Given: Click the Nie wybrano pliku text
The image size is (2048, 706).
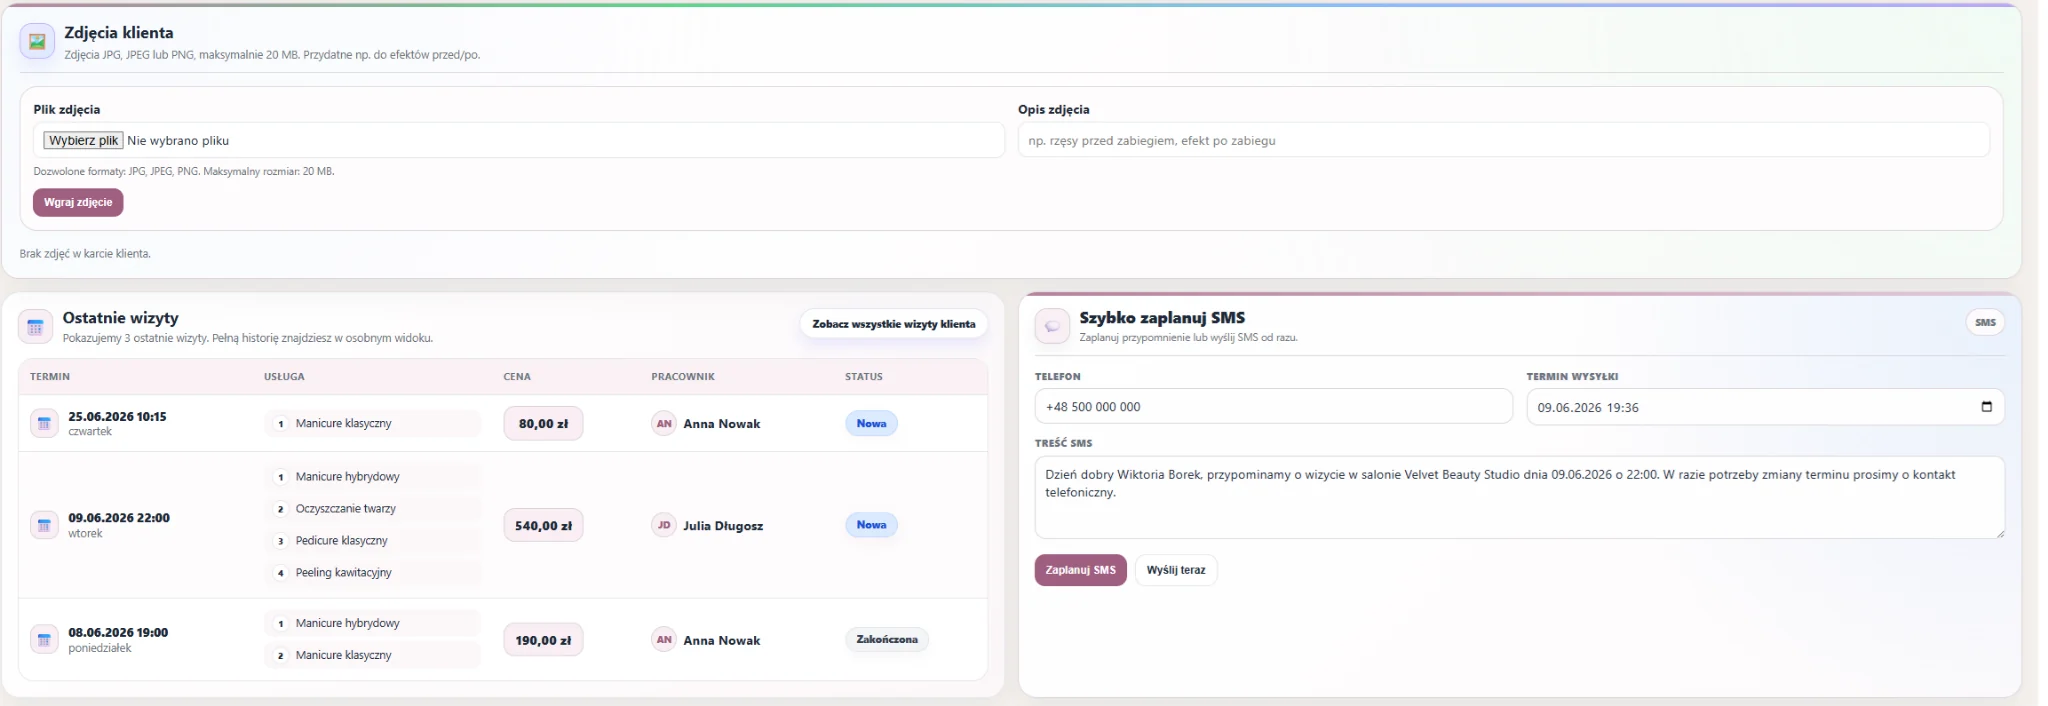Looking at the screenshot, I should tap(178, 141).
